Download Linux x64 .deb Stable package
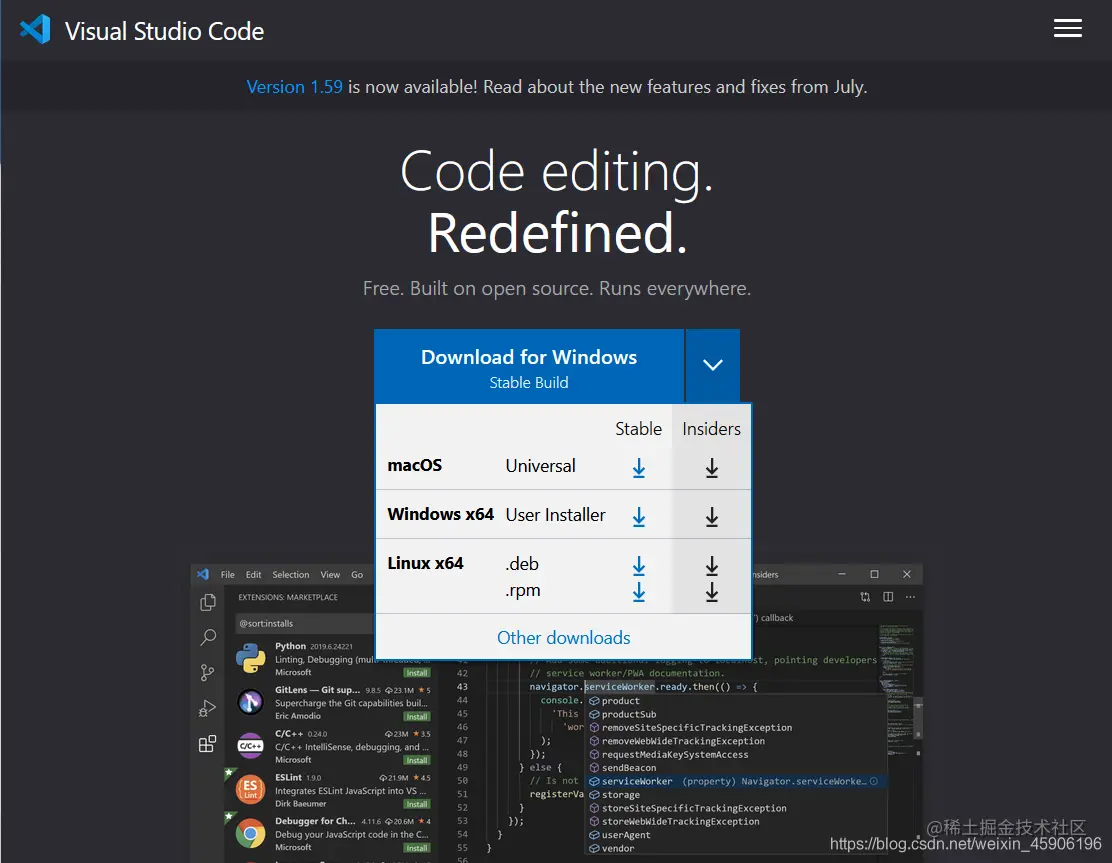Image resolution: width=1112 pixels, height=863 pixels. point(638,565)
